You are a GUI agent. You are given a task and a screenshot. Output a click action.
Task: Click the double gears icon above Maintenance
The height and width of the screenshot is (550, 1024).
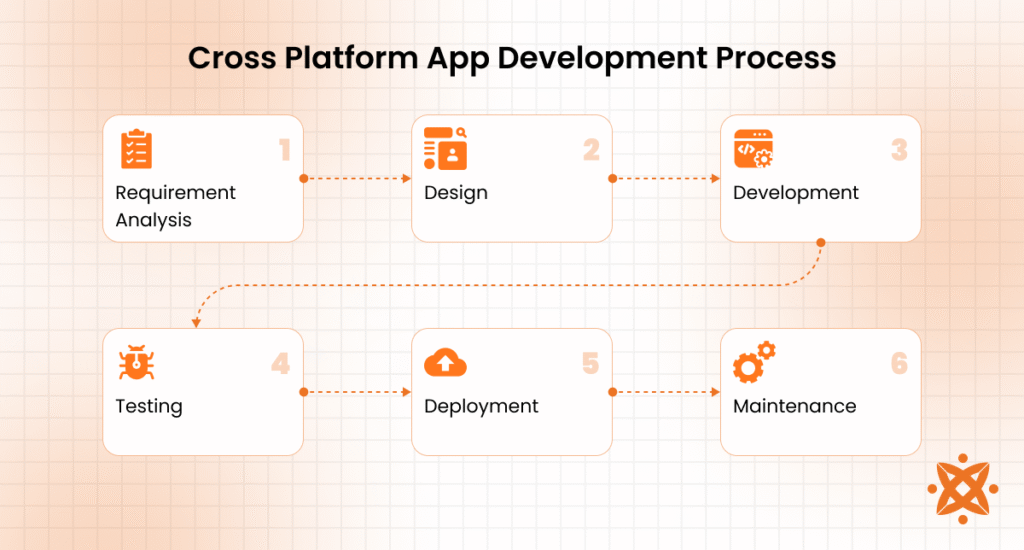754,362
